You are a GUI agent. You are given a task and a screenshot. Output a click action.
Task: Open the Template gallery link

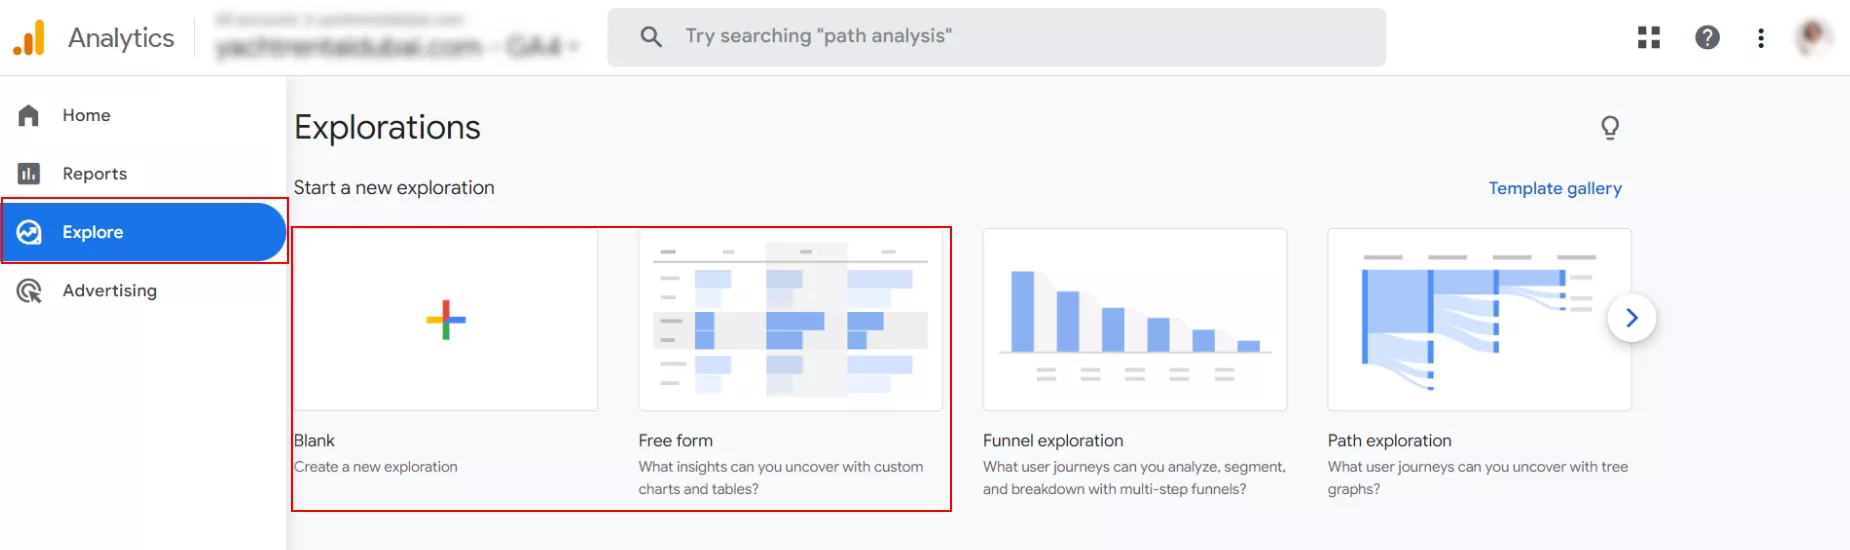[1555, 188]
